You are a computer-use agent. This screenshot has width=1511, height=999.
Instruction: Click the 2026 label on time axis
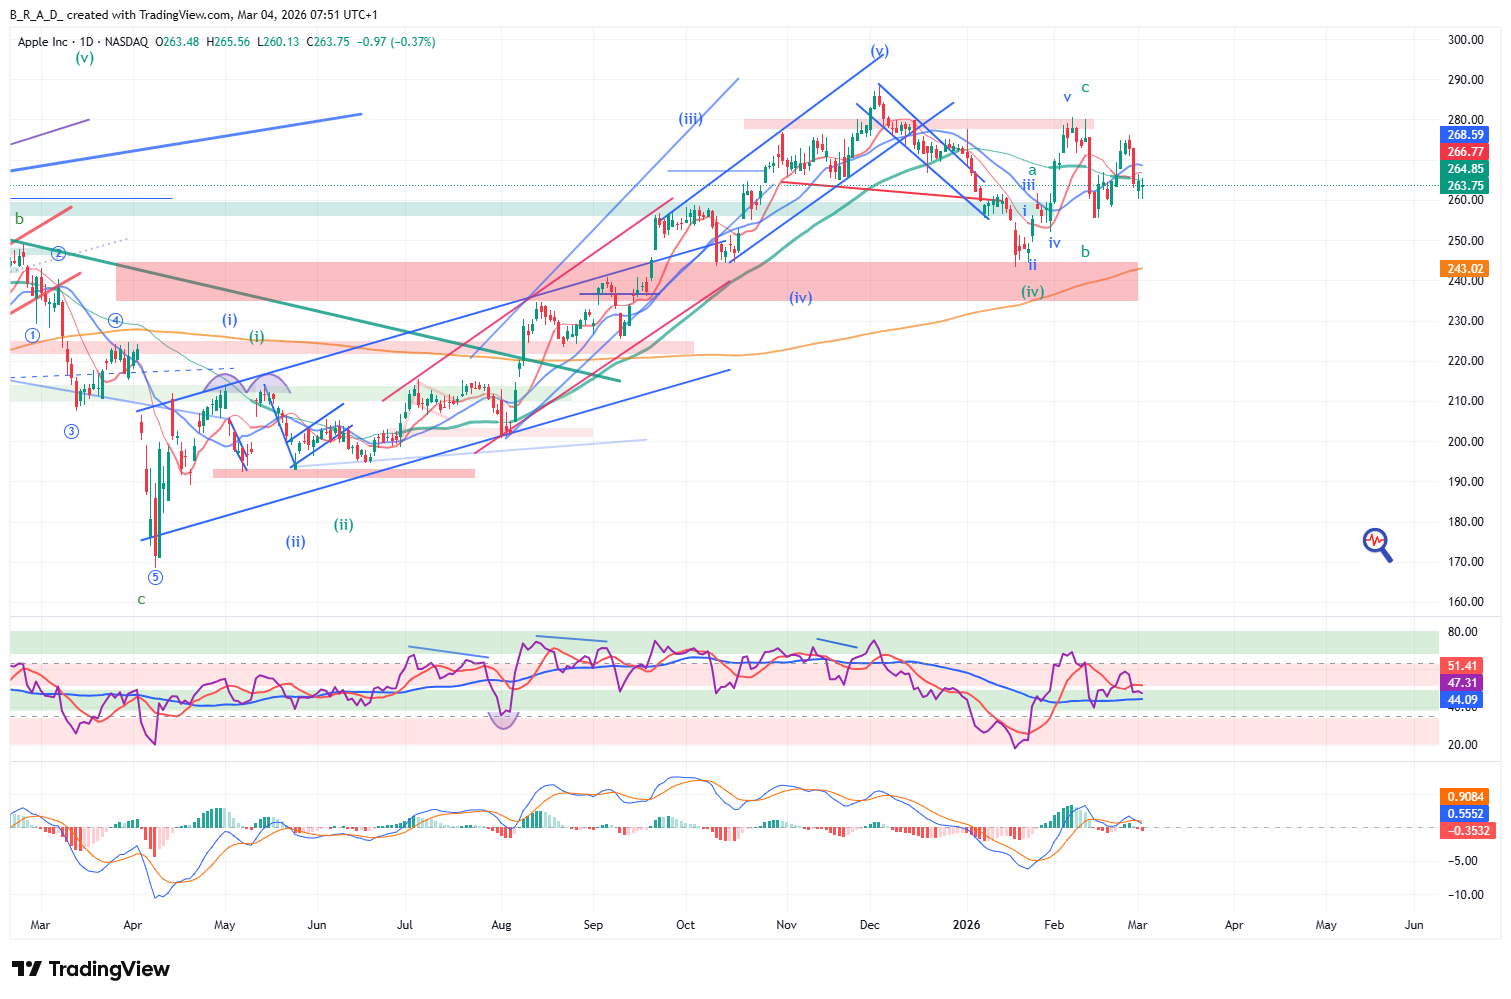click(966, 925)
